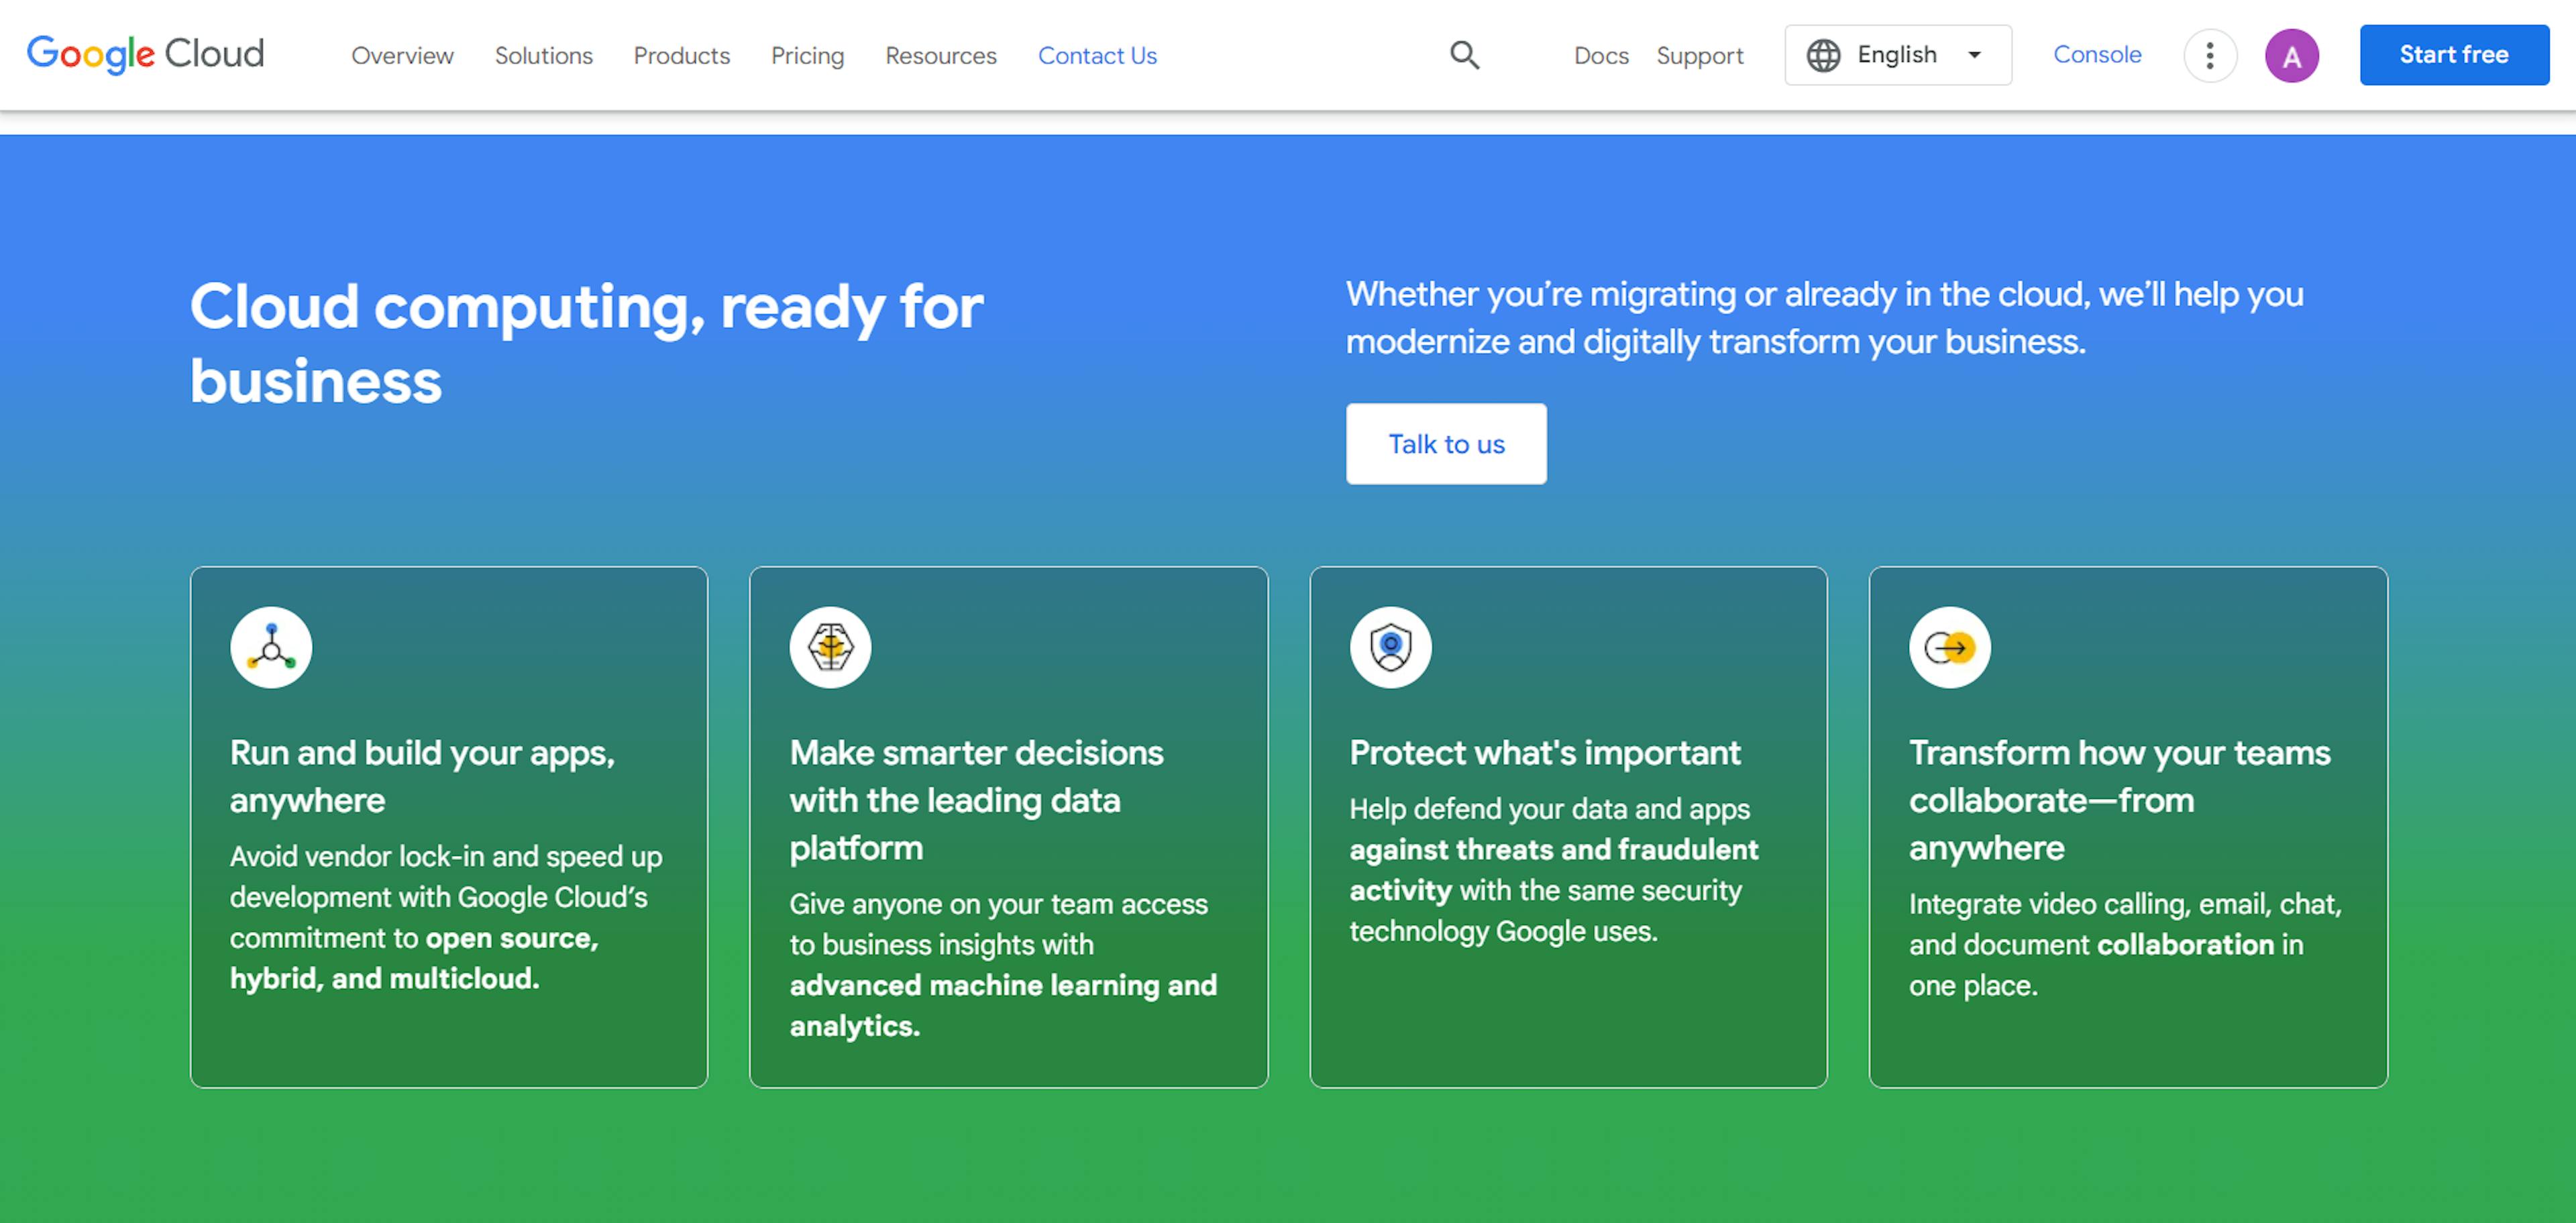Click 'against threats and fraudulent activity' text
This screenshot has width=2576, height=1223.
tap(1553, 869)
